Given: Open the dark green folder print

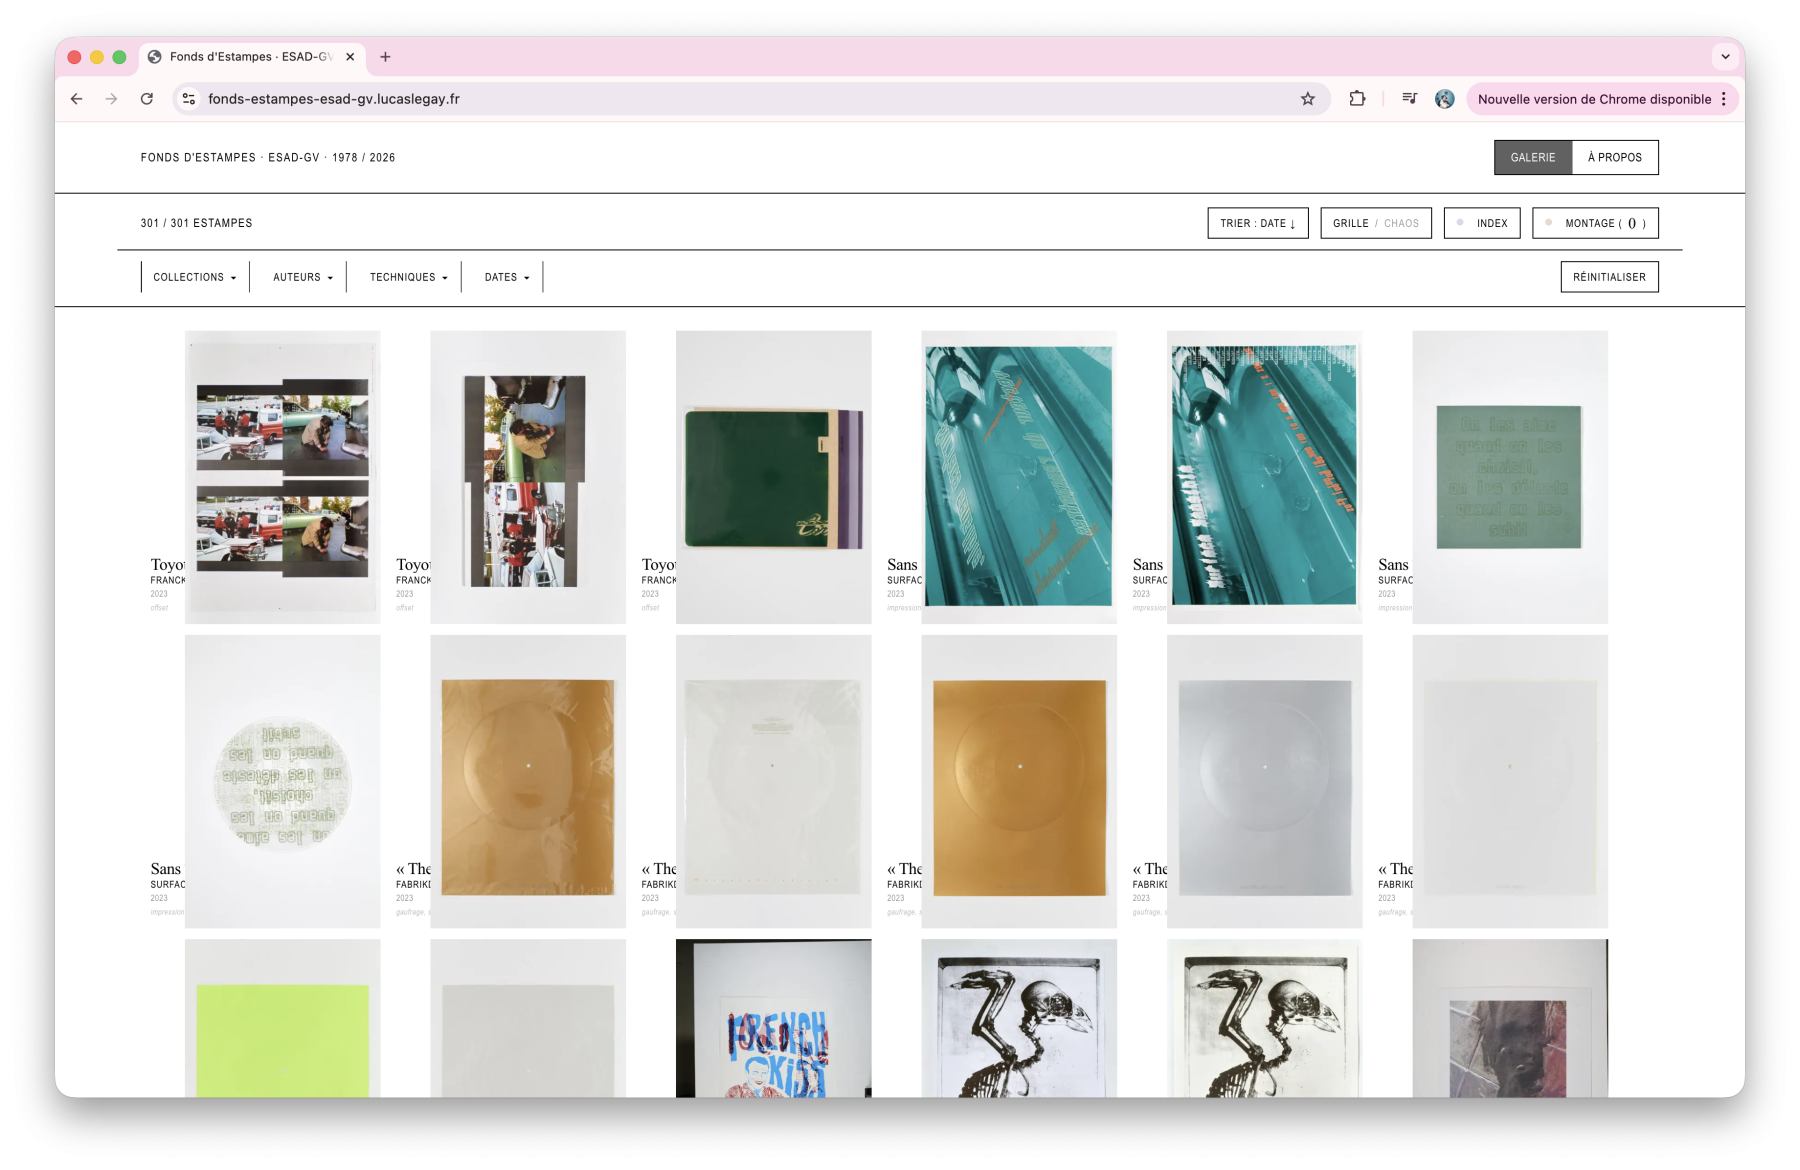Looking at the screenshot, I should click(774, 477).
